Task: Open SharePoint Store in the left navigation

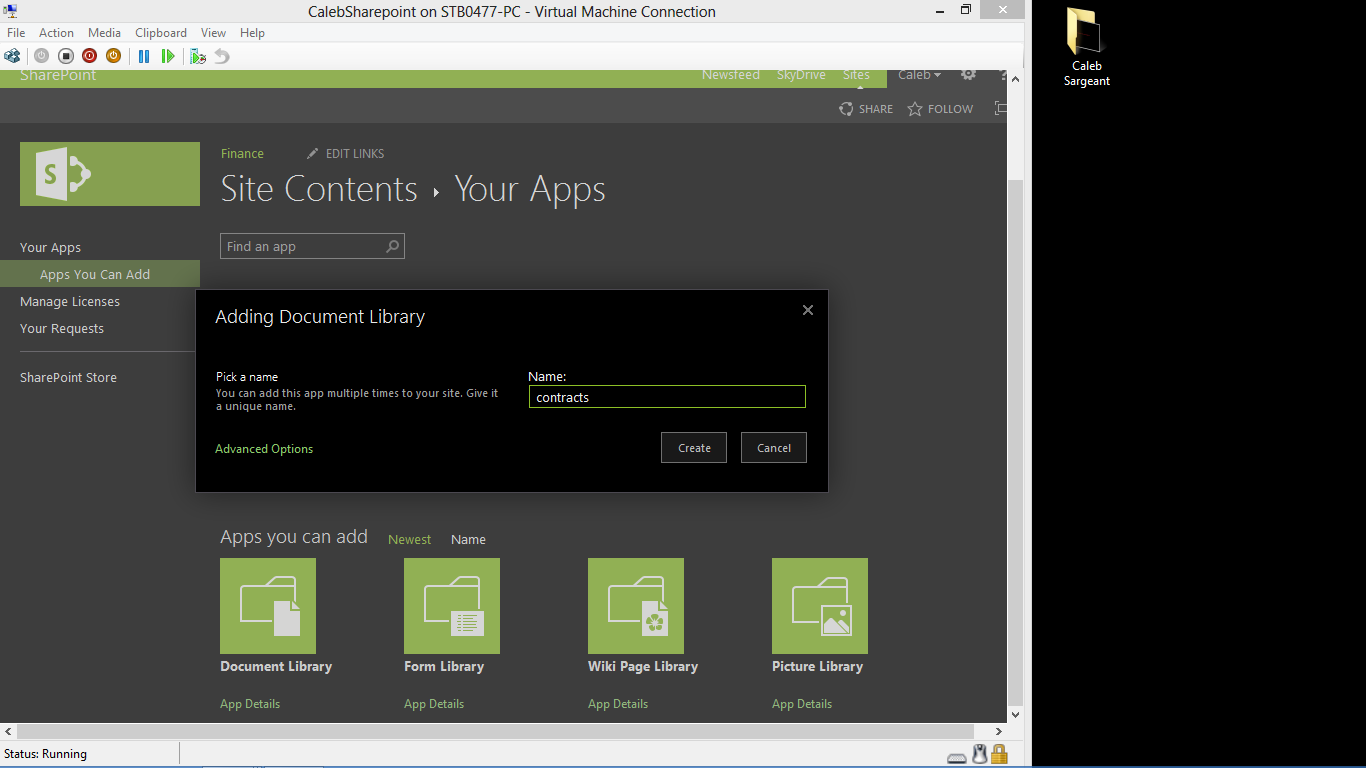Action: coord(68,377)
